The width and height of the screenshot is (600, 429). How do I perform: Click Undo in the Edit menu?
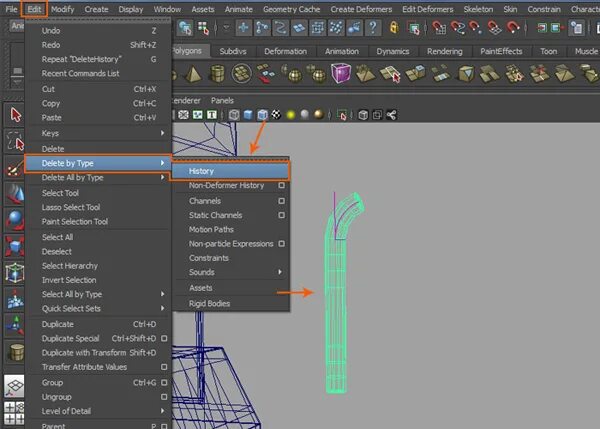pyautogui.click(x=99, y=31)
